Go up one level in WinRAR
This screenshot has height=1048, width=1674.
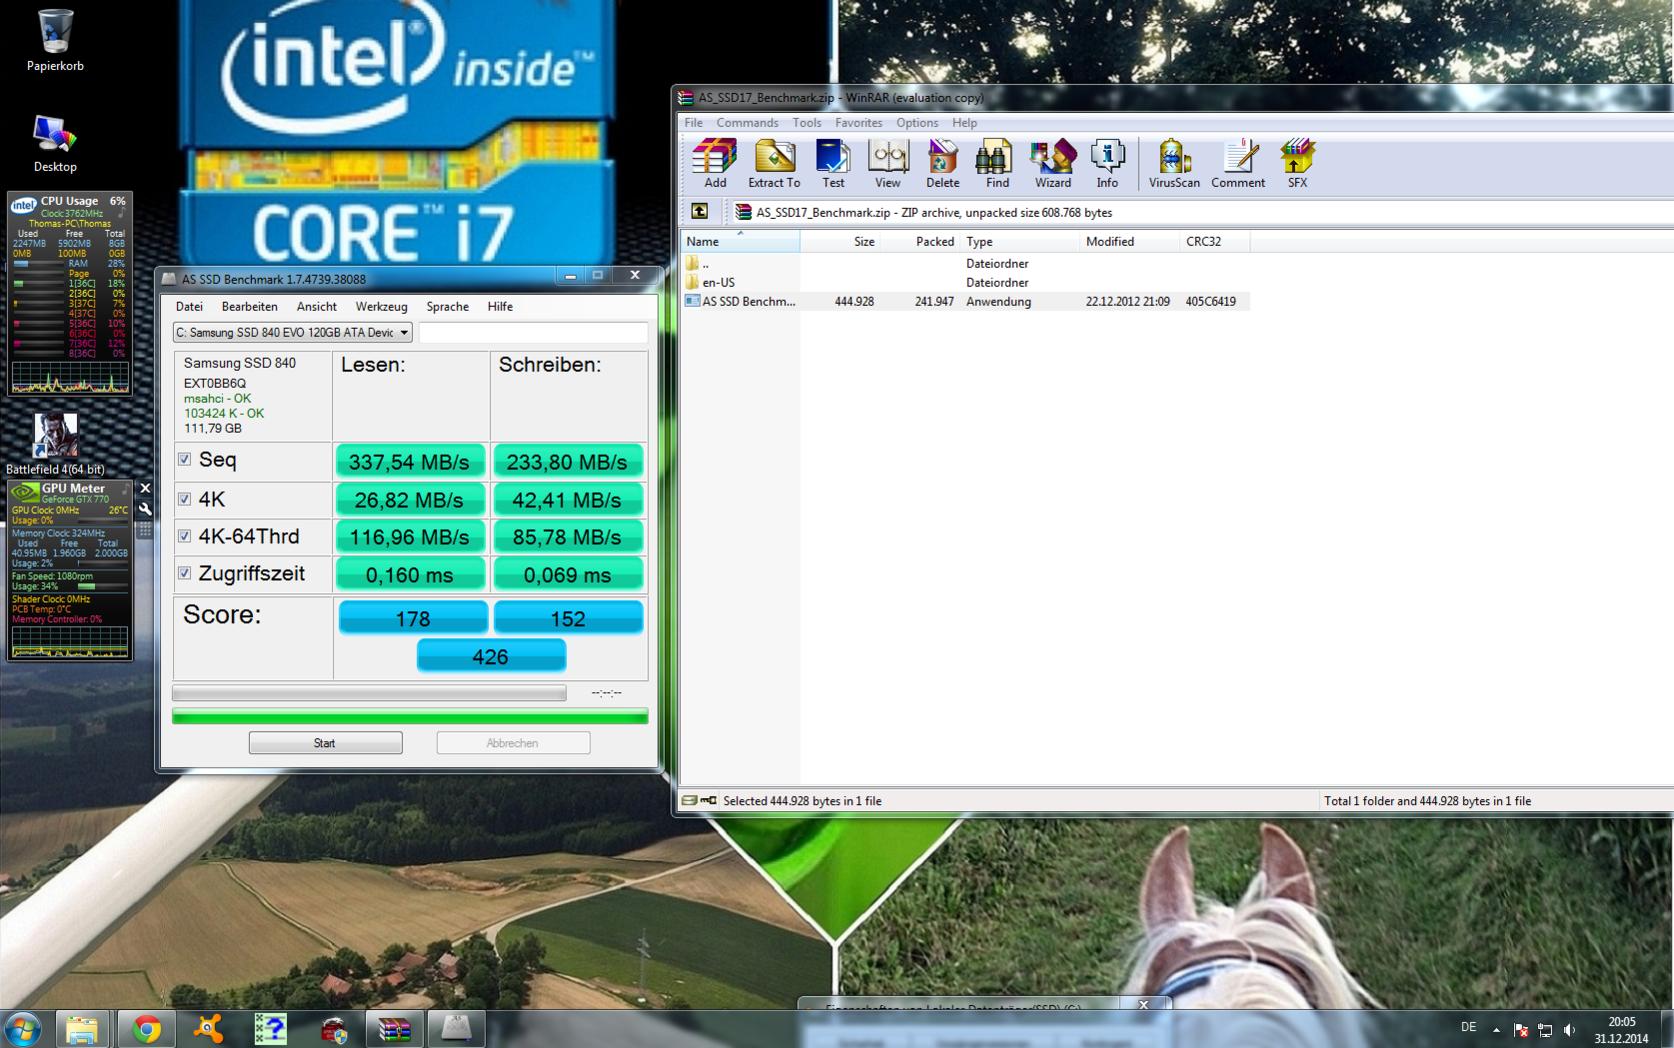coord(700,212)
